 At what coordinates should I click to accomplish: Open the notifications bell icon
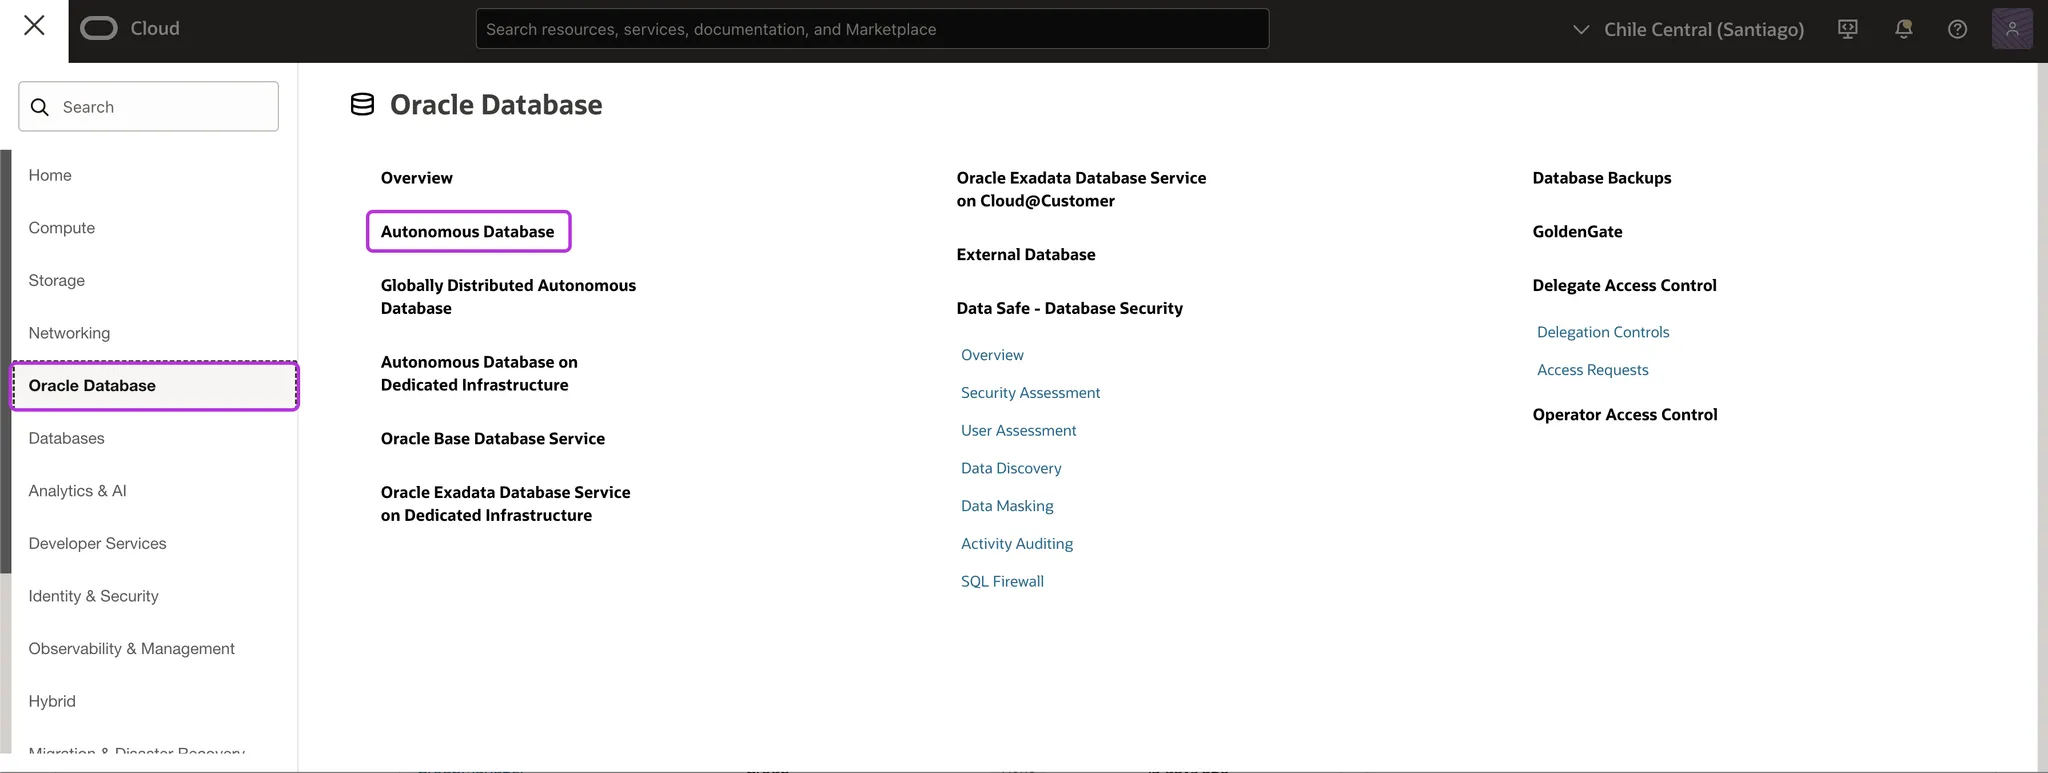point(1903,29)
